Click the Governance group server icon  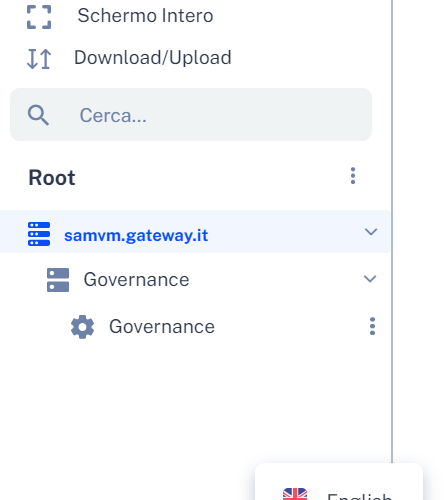click(58, 280)
